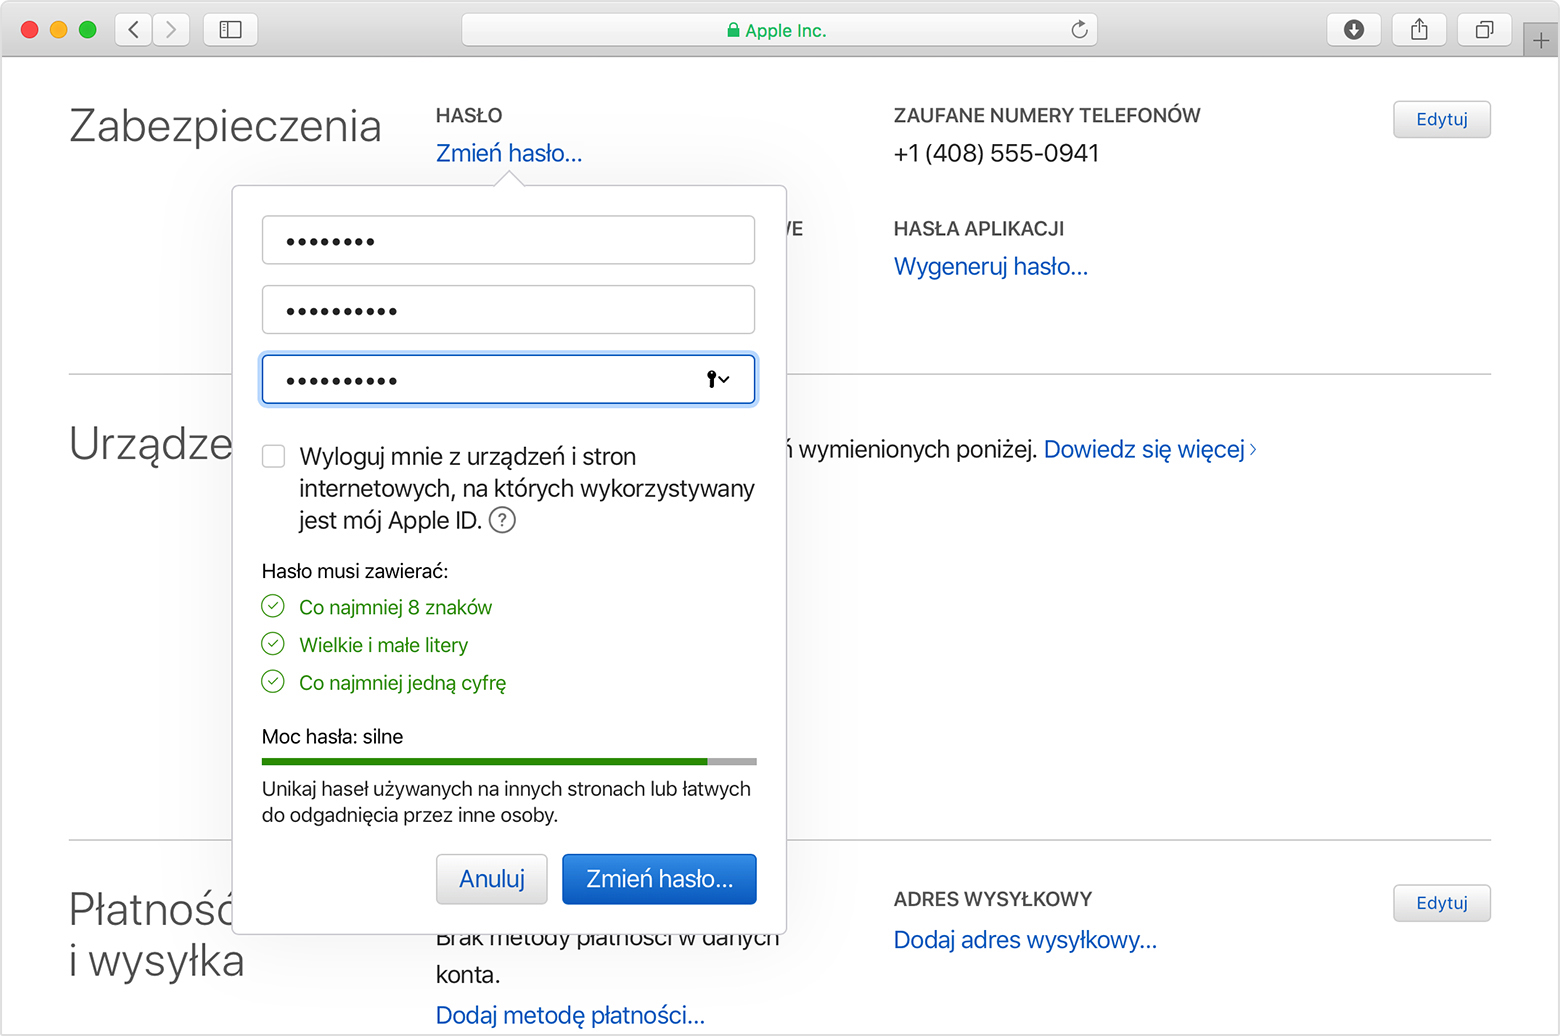Click the Zabezpieczenia section title
1560x1036 pixels.
(x=225, y=127)
